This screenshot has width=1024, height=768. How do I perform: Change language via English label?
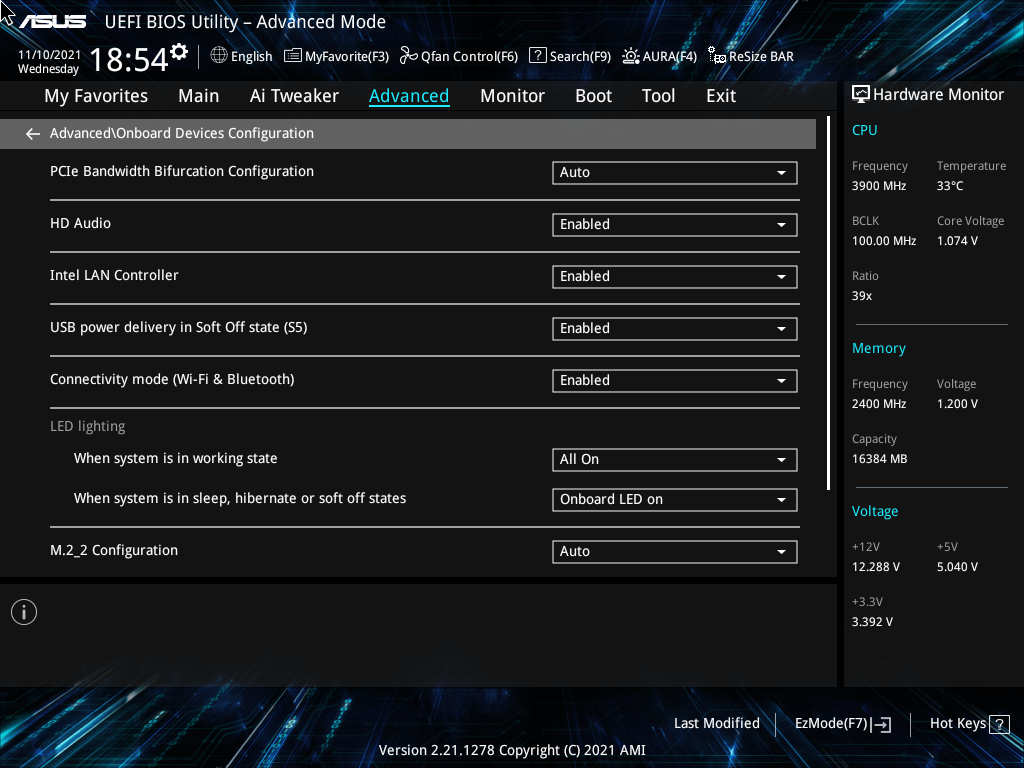(x=251, y=56)
